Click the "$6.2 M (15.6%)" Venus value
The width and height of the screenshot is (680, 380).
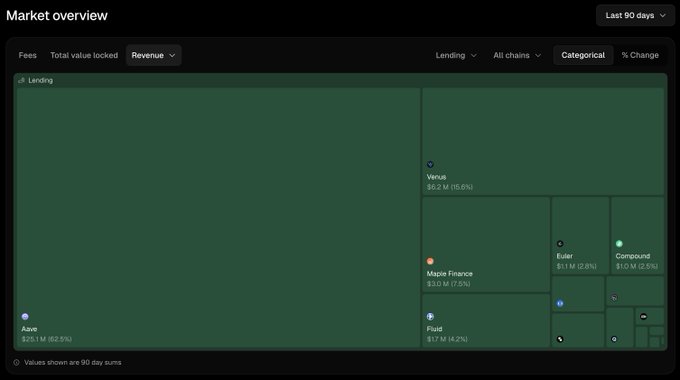[450, 187]
